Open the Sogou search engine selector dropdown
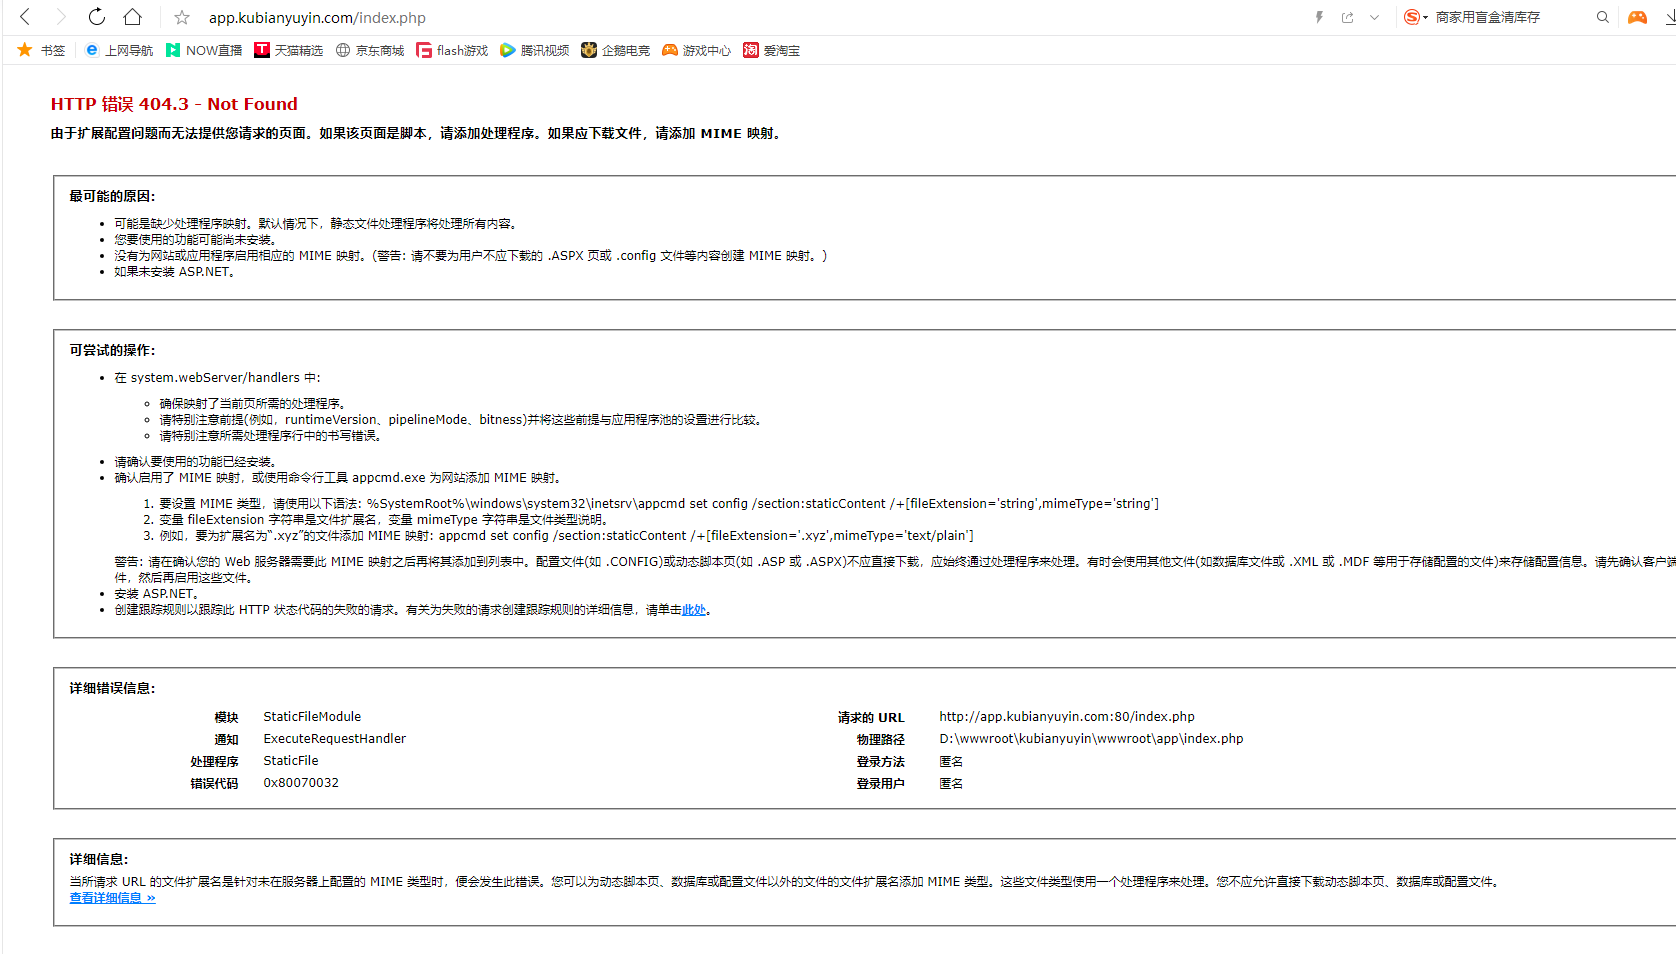This screenshot has width=1676, height=954. pyautogui.click(x=1415, y=17)
